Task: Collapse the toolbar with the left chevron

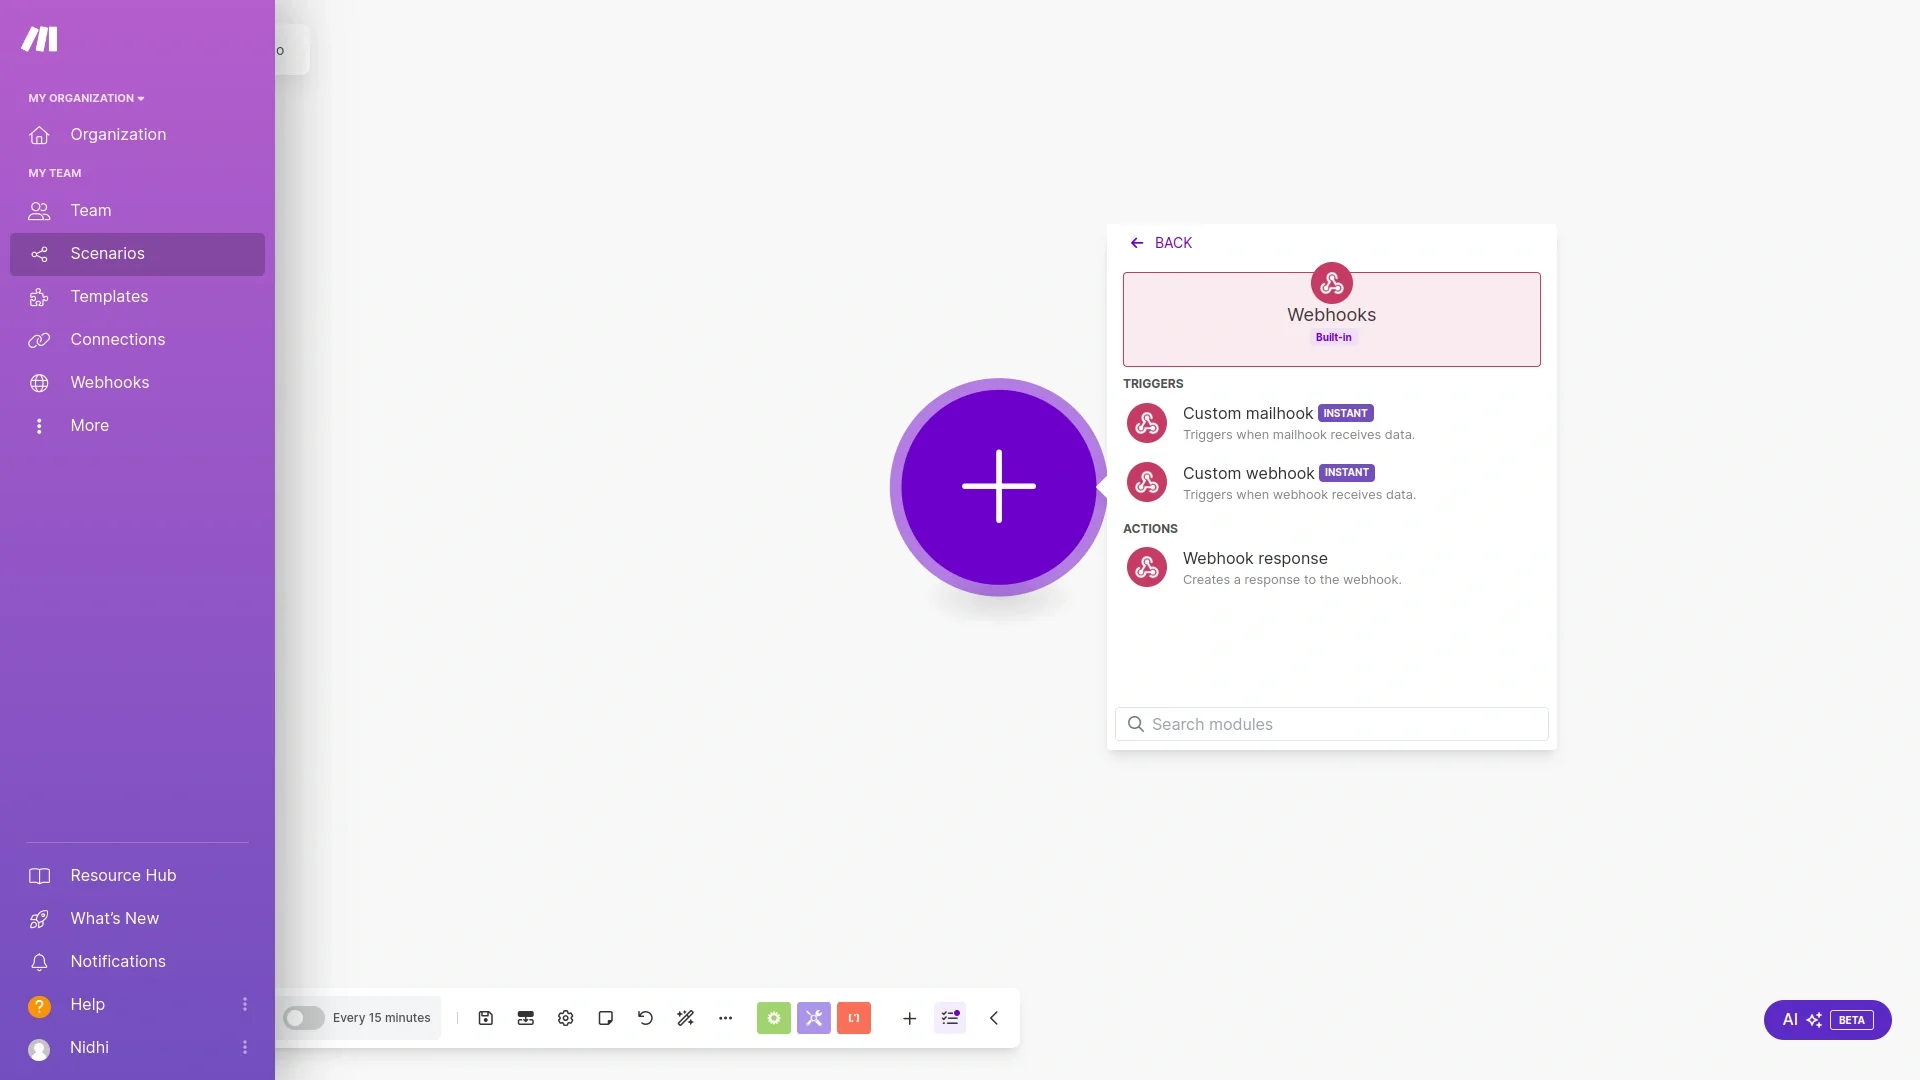Action: pyautogui.click(x=994, y=1018)
